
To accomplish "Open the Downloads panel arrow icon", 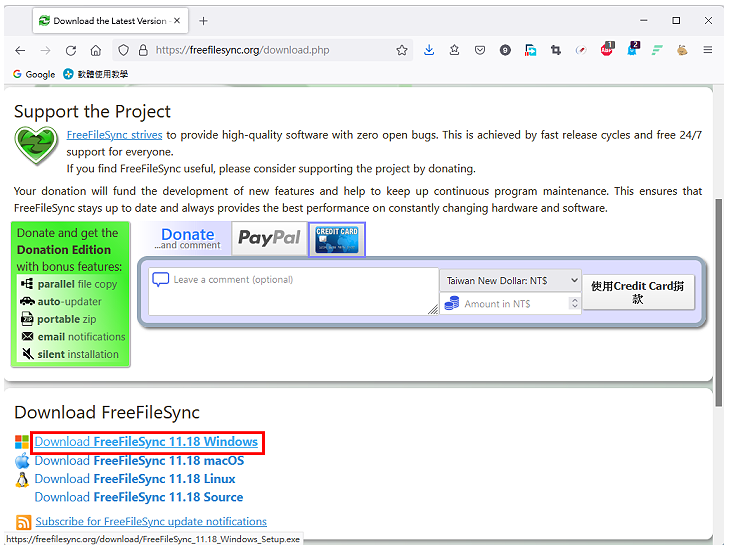I will pos(429,50).
